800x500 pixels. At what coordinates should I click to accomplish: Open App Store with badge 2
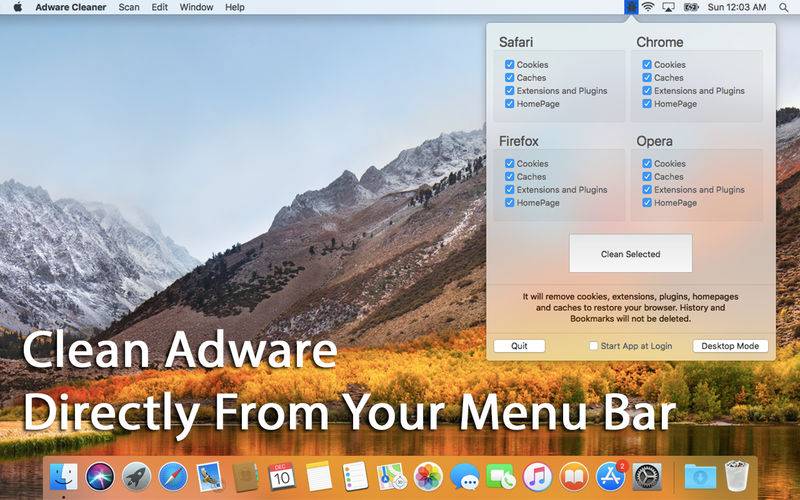(611, 477)
